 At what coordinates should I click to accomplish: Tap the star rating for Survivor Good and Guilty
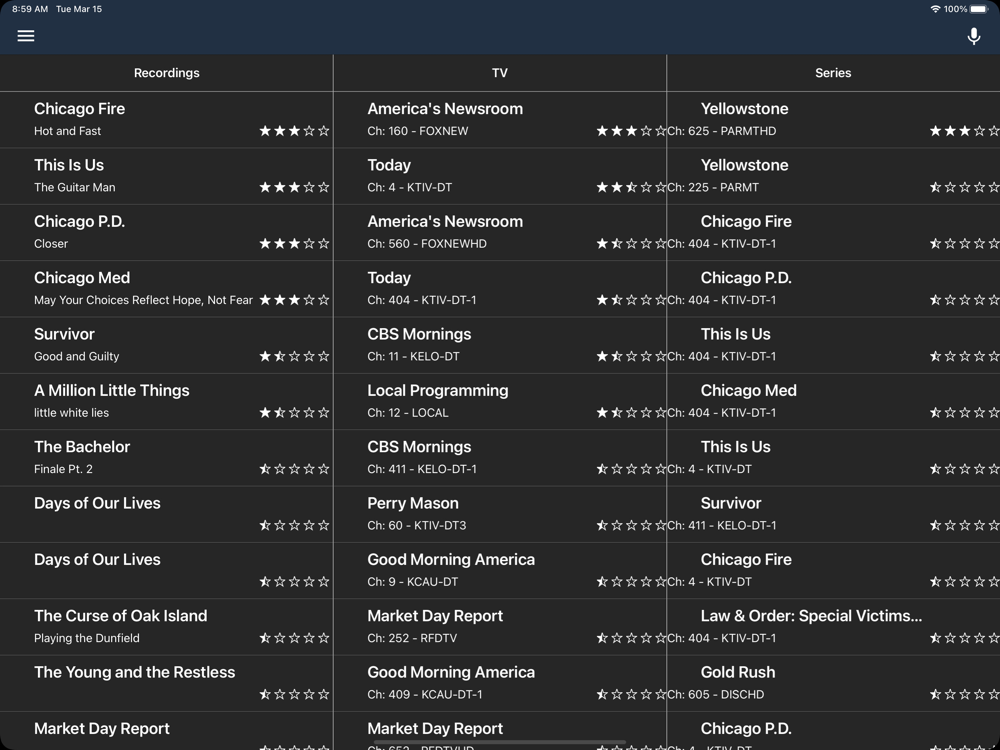294,356
